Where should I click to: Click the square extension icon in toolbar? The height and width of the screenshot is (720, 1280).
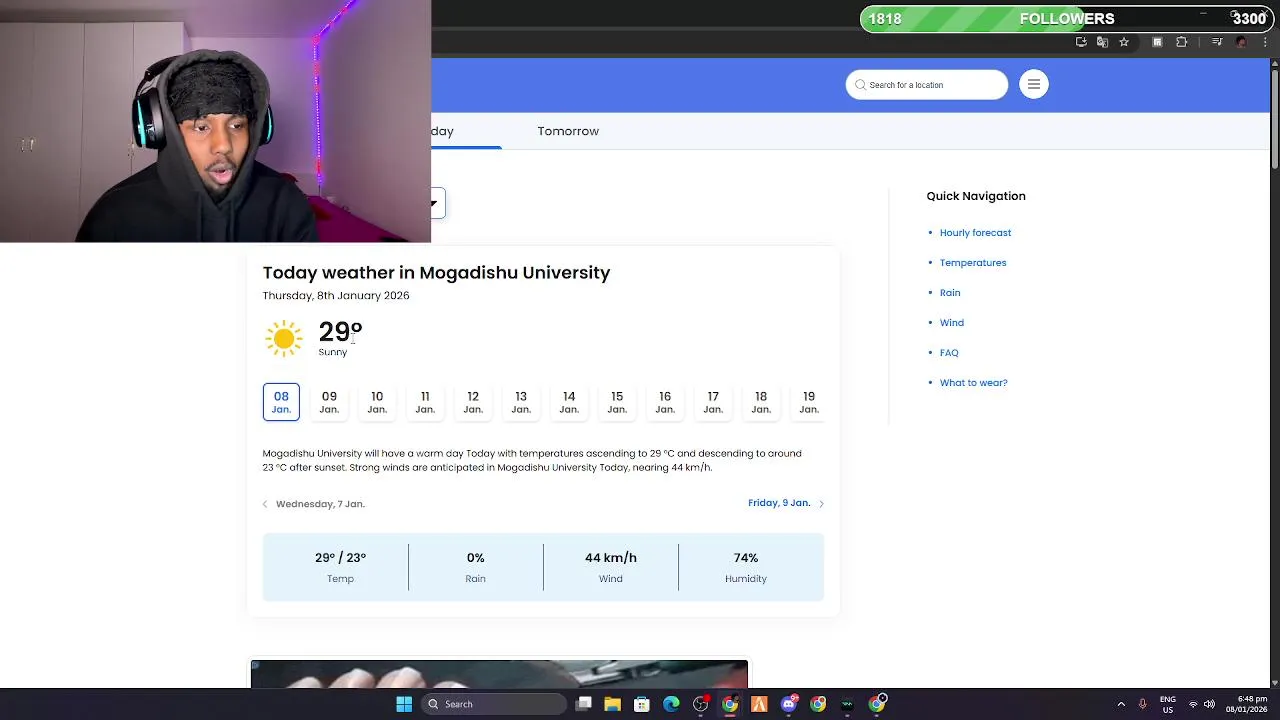click(x=1157, y=42)
